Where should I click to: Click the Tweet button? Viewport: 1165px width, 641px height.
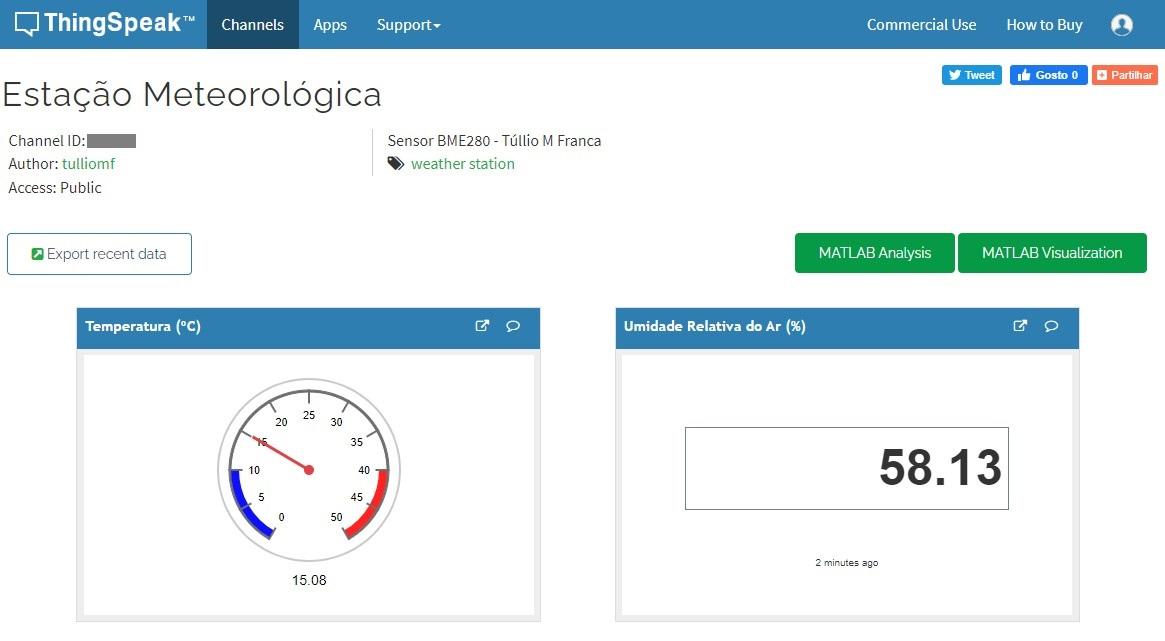pyautogui.click(x=972, y=75)
